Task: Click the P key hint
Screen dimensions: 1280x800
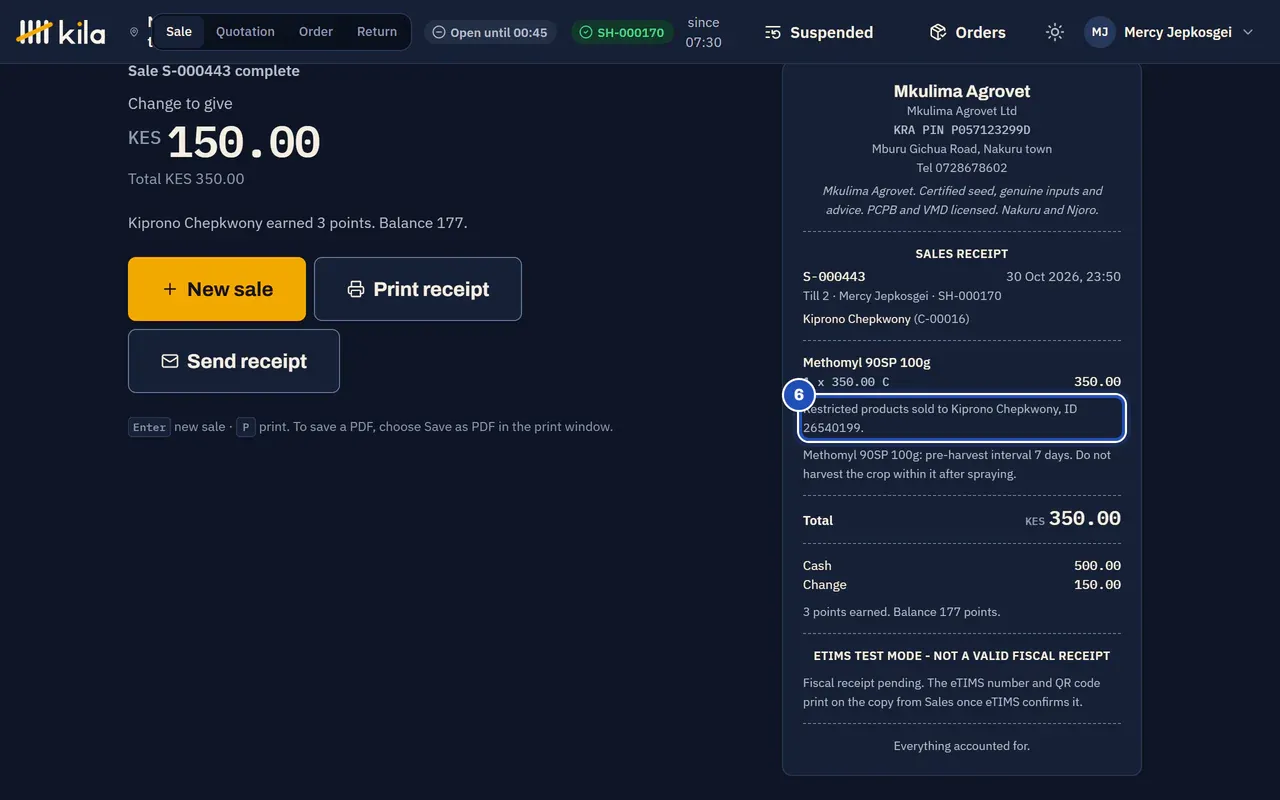Action: 245,427
